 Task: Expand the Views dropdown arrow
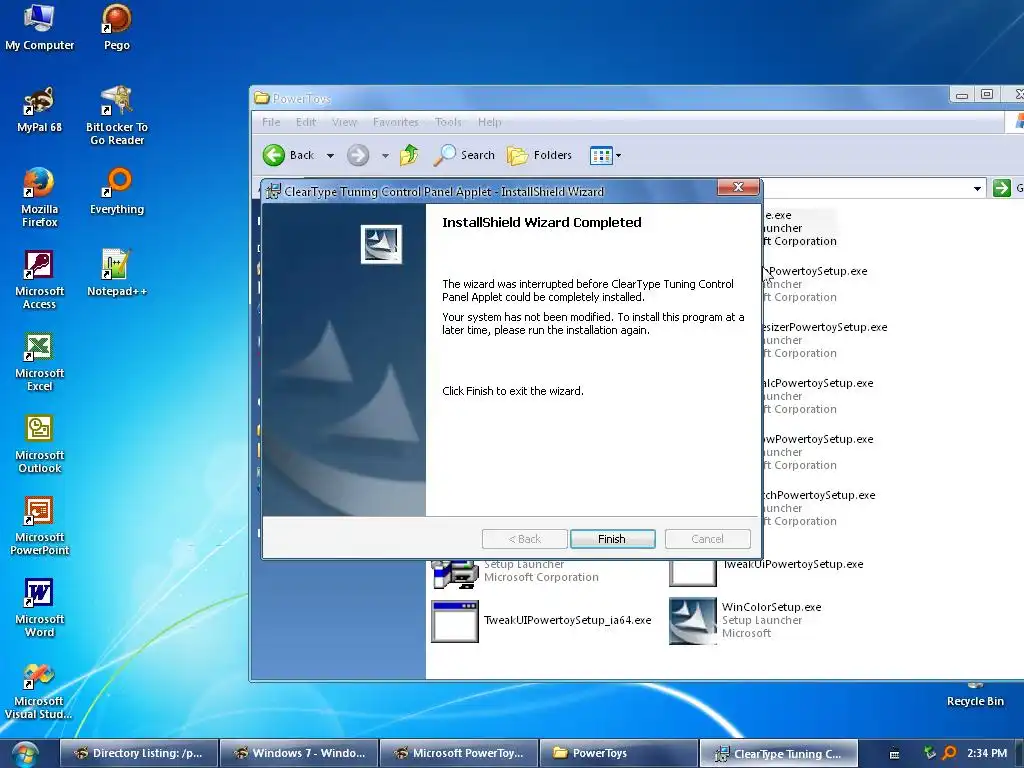[x=618, y=155]
